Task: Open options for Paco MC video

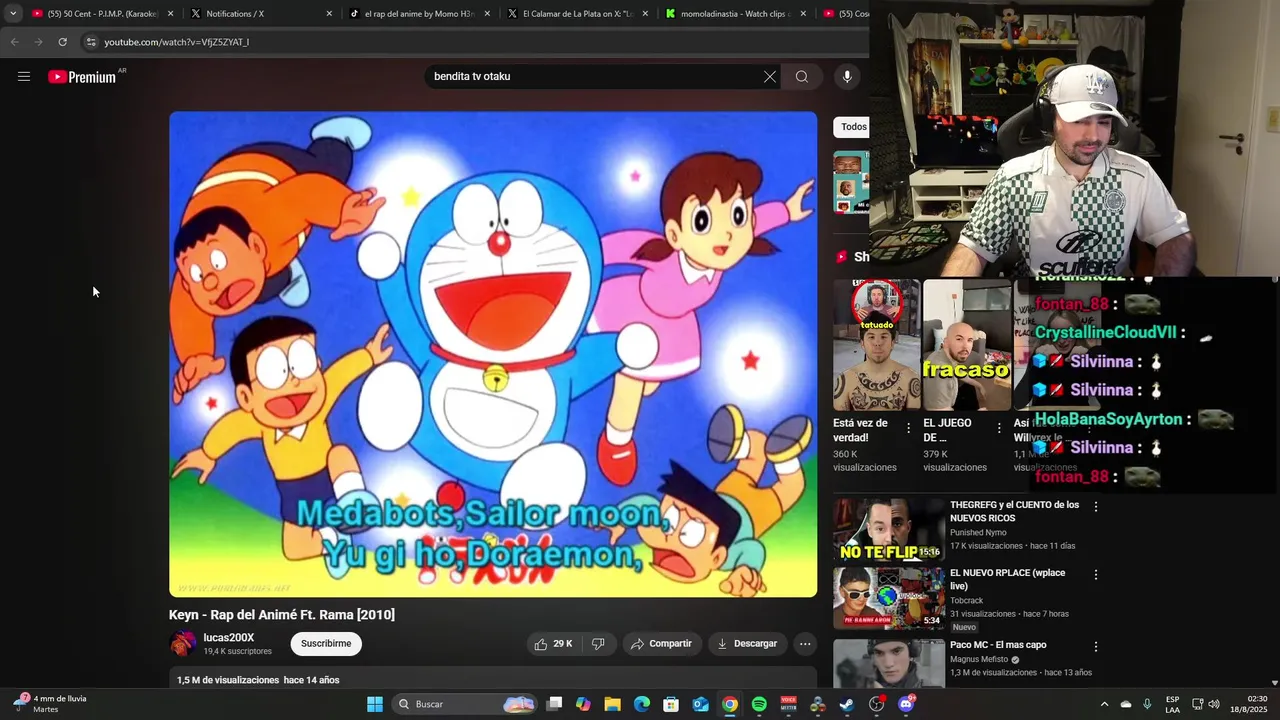Action: (1096, 647)
